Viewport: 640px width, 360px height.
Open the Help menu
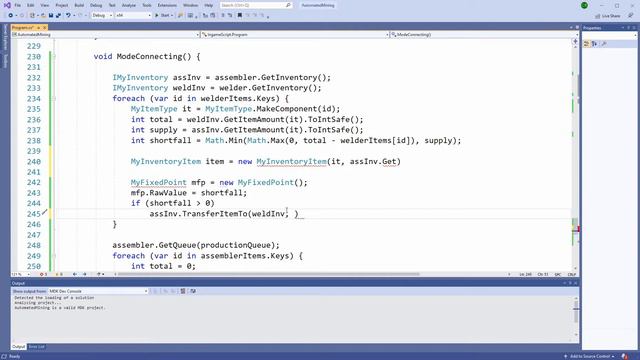tap(209, 5)
